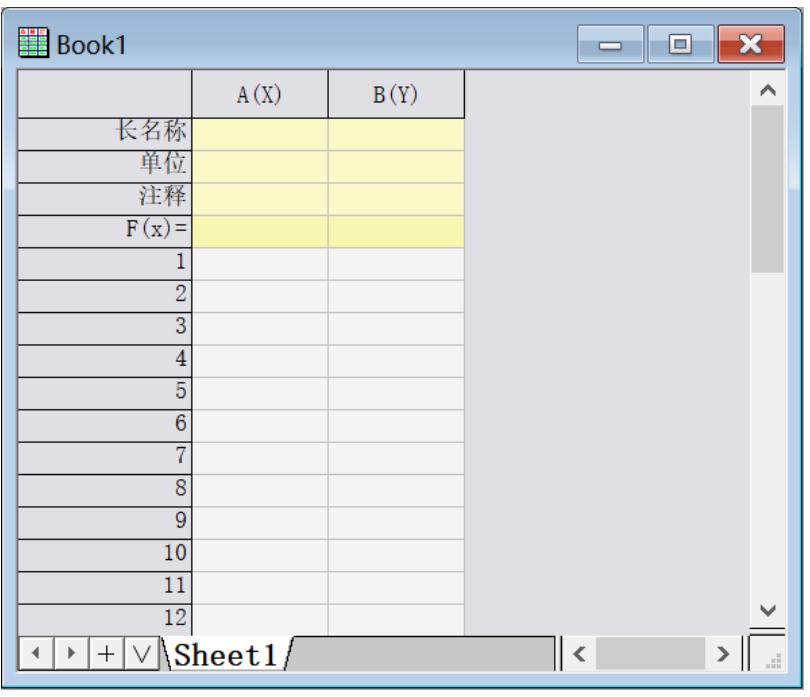This screenshot has height=697, width=810.
Task: Close the Book1 window
Action: click(751, 44)
